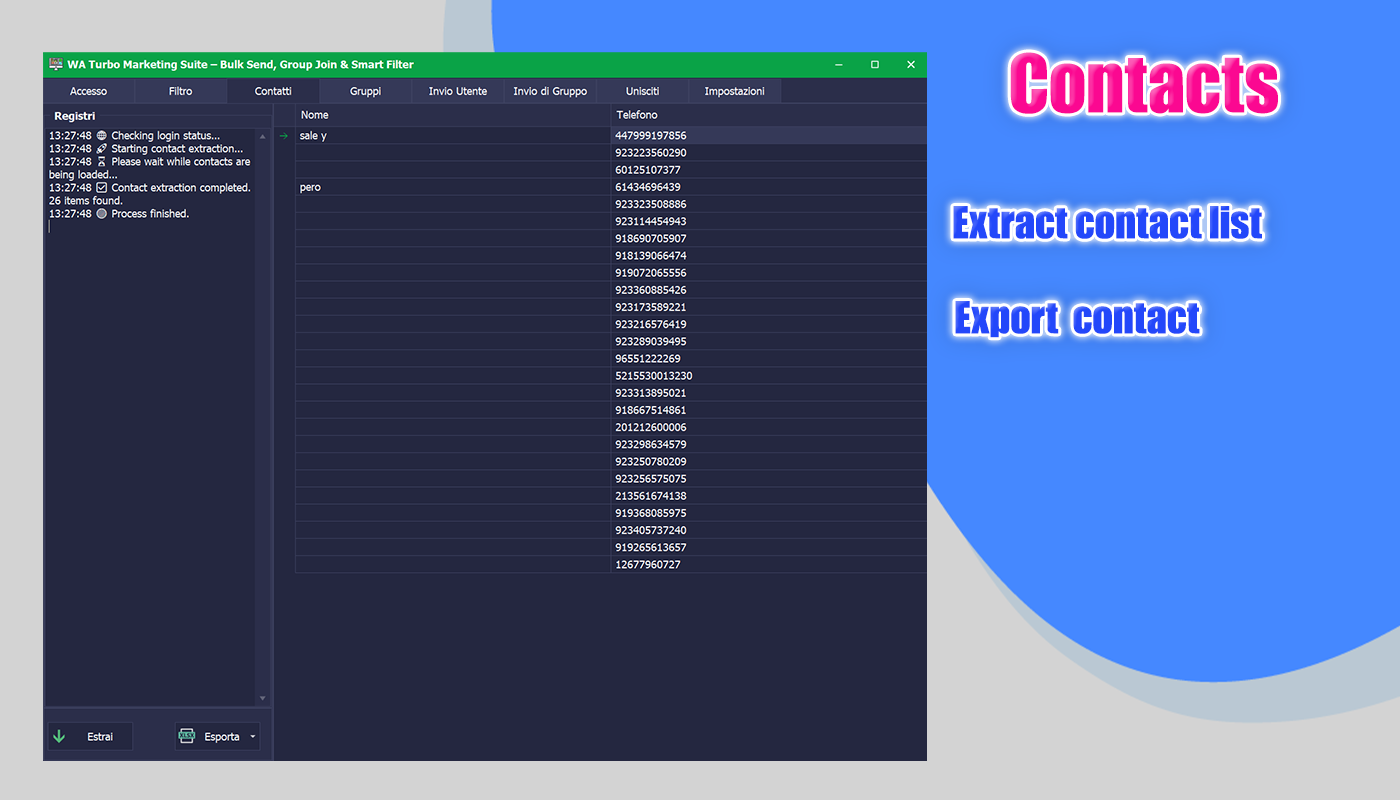Screen dimensions: 1400x800
Task: Select the name cell 'sale y'
Action: 453,136
